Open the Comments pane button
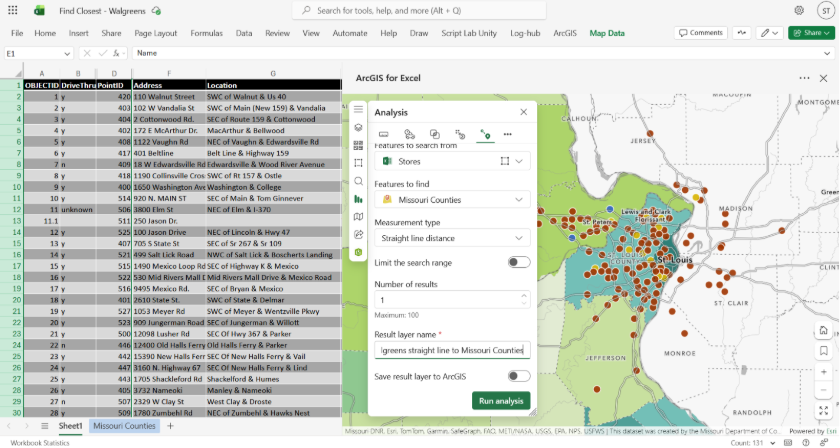Screen dimensions: 840x448 [701, 33]
